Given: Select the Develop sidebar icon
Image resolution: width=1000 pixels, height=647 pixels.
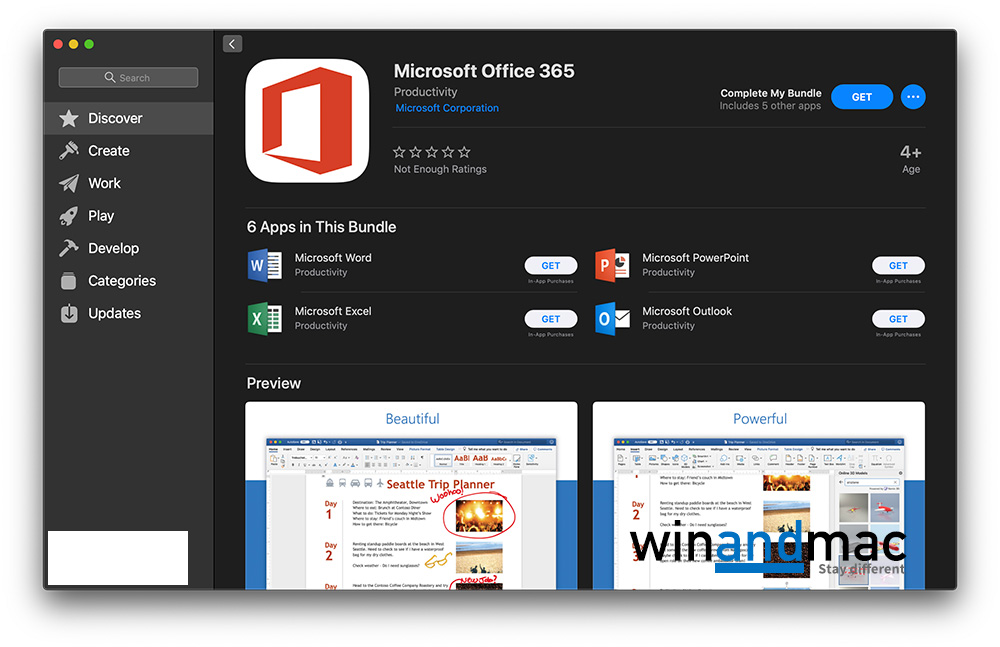Looking at the screenshot, I should coord(69,248).
